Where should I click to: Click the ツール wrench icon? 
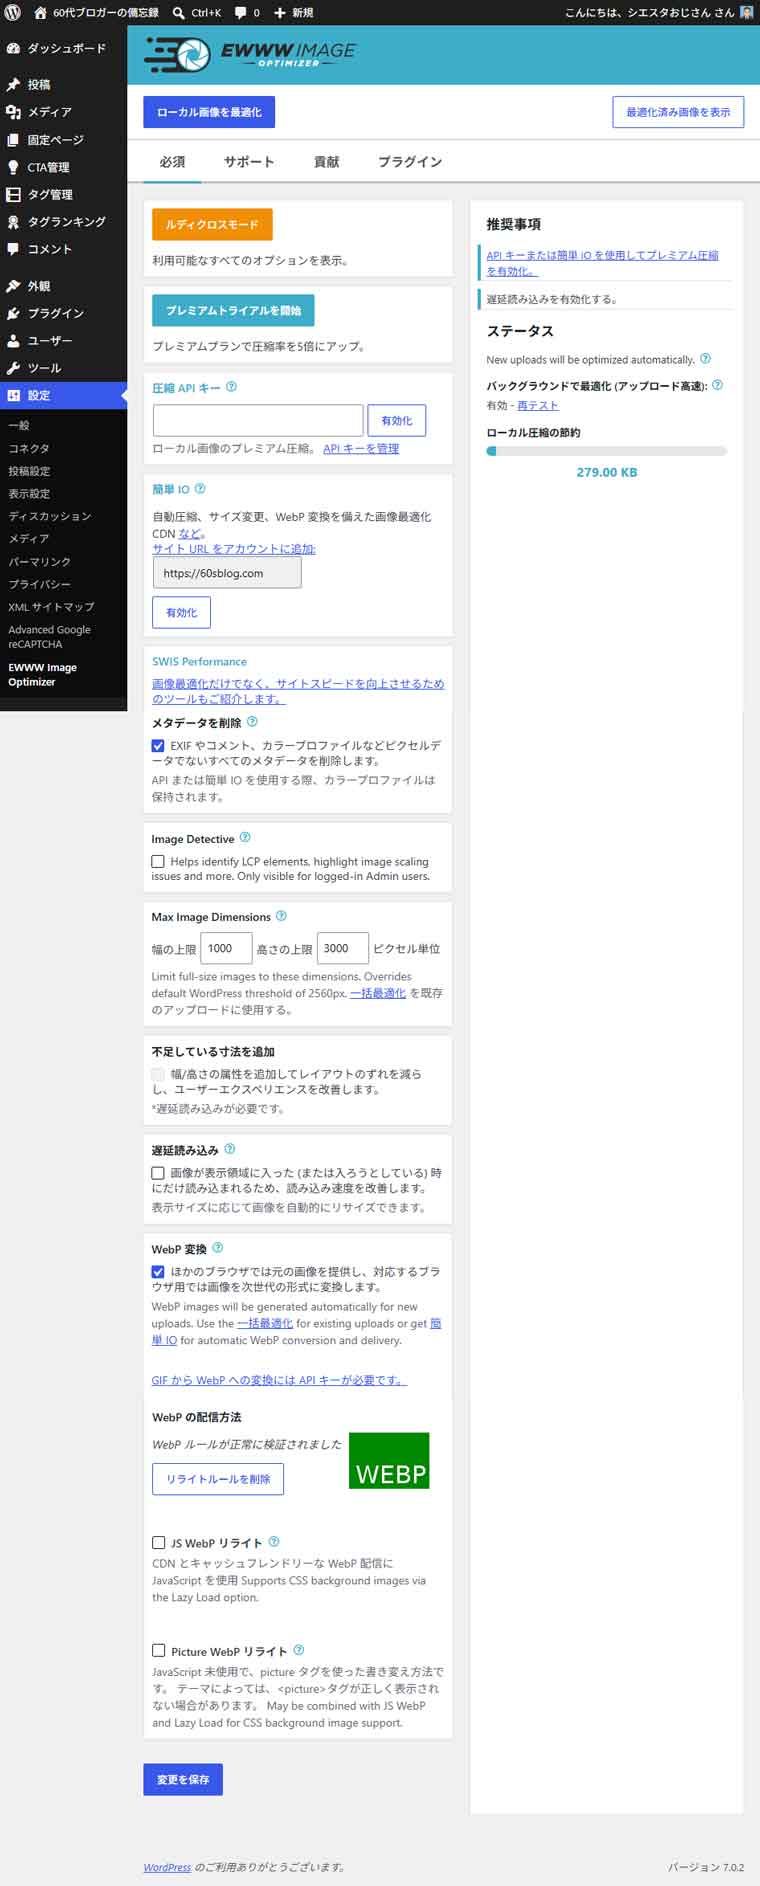(x=13, y=368)
